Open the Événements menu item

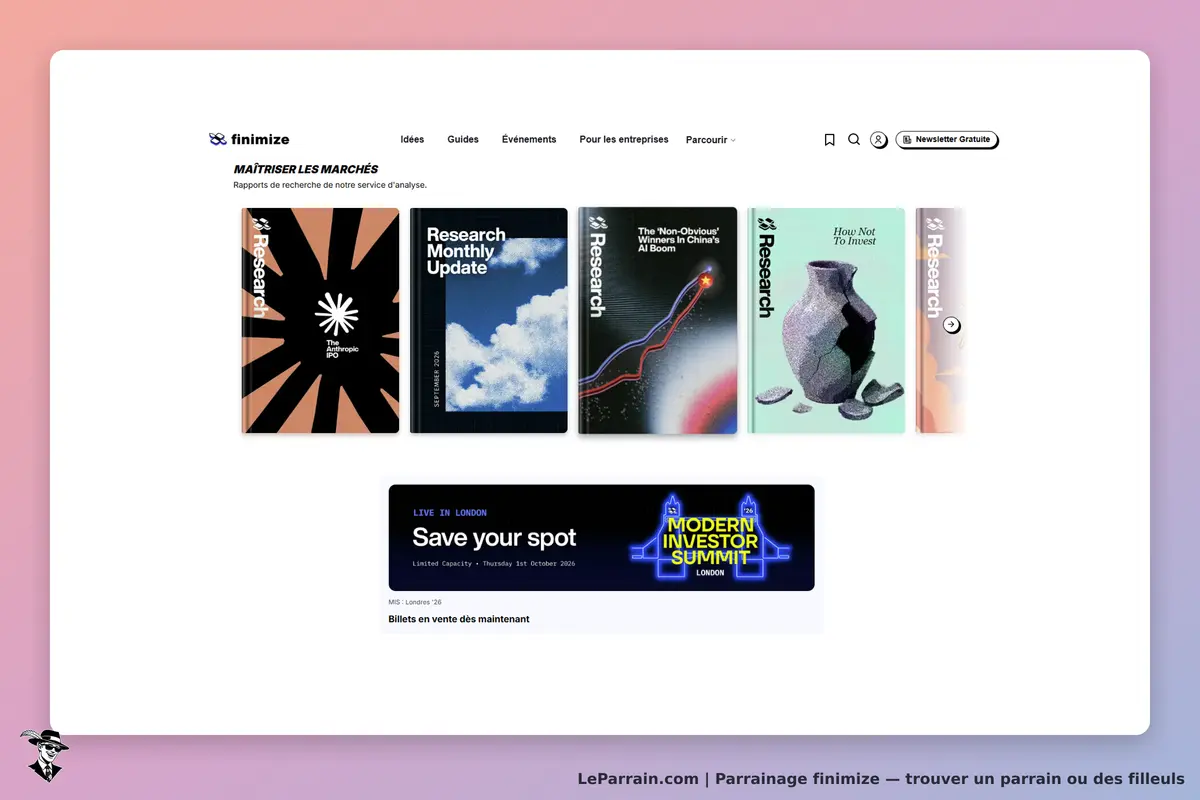click(529, 140)
